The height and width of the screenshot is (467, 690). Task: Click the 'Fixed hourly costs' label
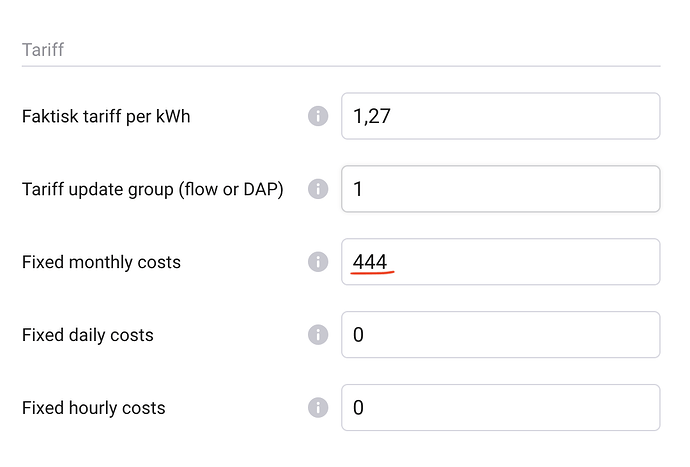[x=93, y=408]
